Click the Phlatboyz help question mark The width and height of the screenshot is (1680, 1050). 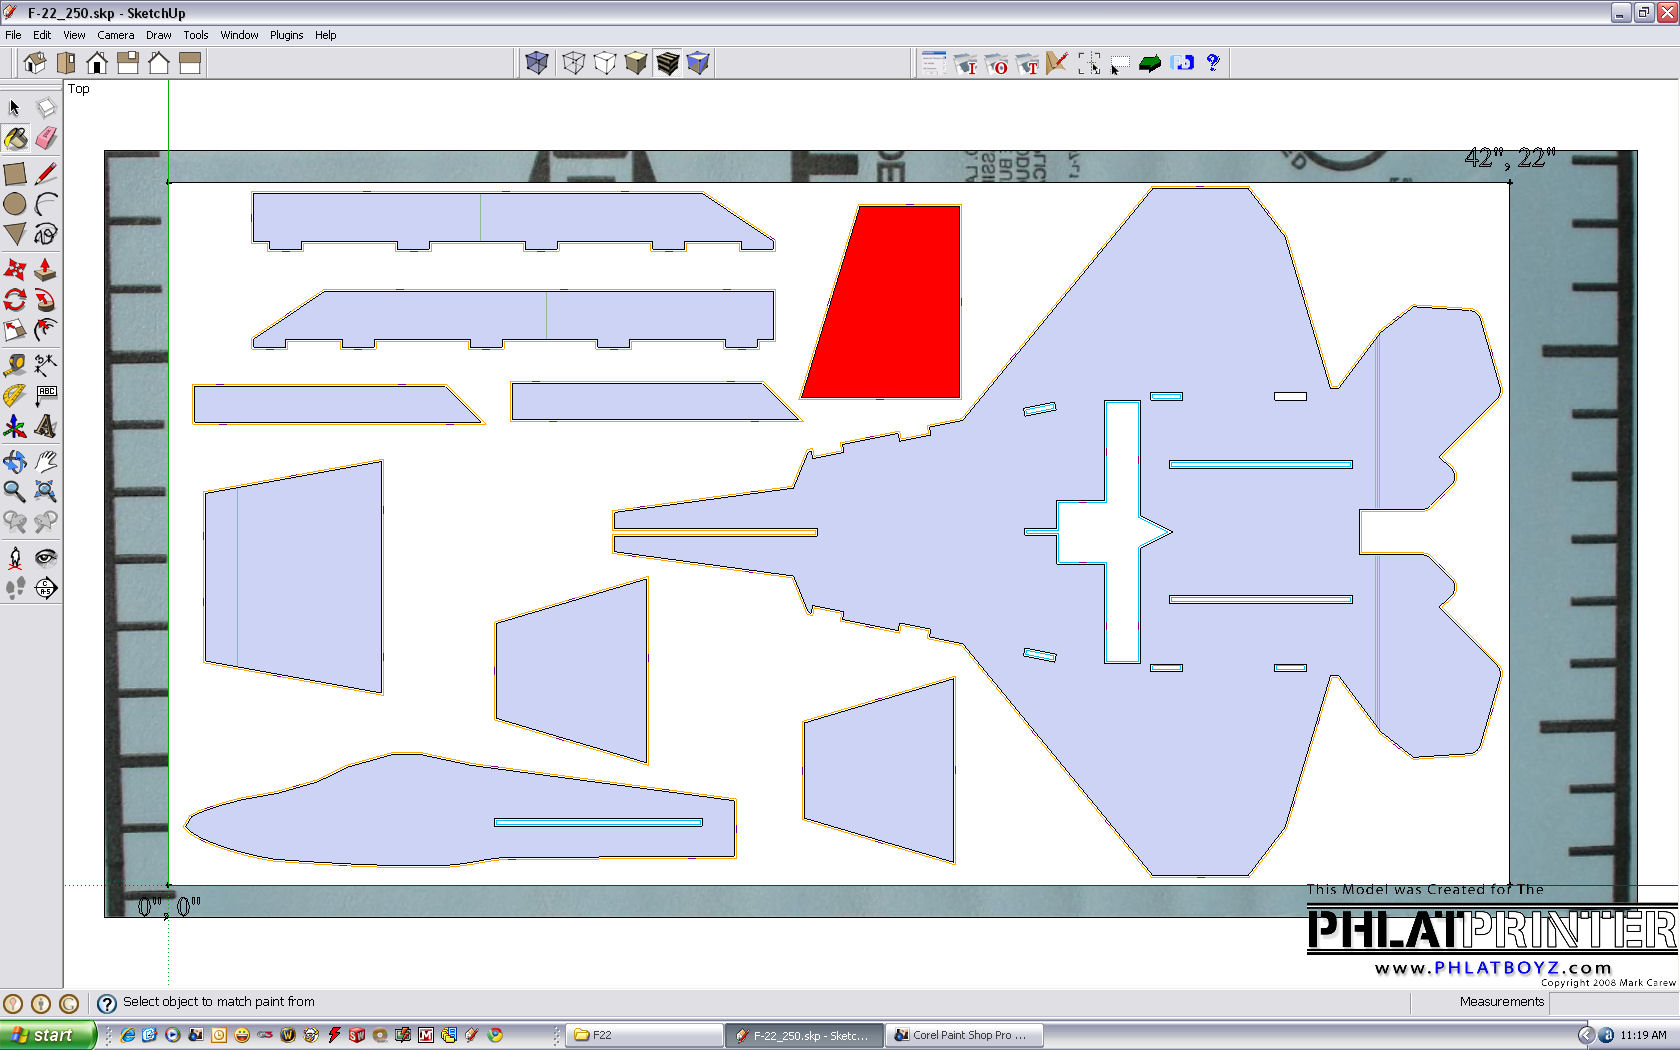[1213, 63]
